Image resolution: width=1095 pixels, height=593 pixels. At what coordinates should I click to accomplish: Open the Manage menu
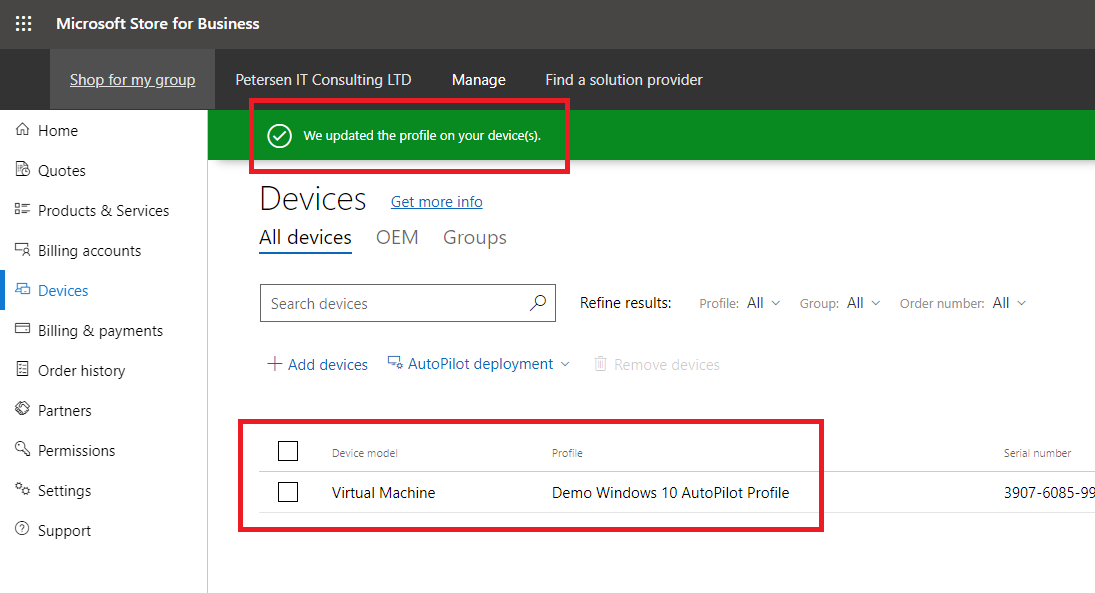(x=478, y=80)
